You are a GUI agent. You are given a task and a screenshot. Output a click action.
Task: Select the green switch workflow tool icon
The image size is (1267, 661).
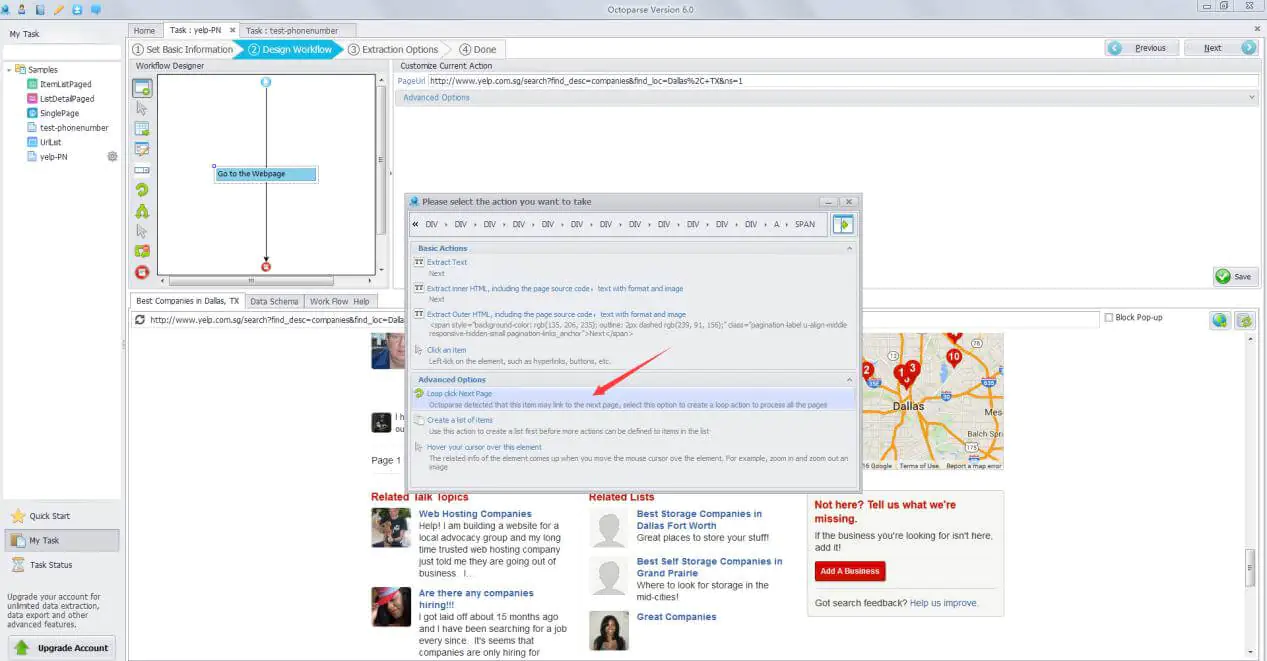coord(142,251)
